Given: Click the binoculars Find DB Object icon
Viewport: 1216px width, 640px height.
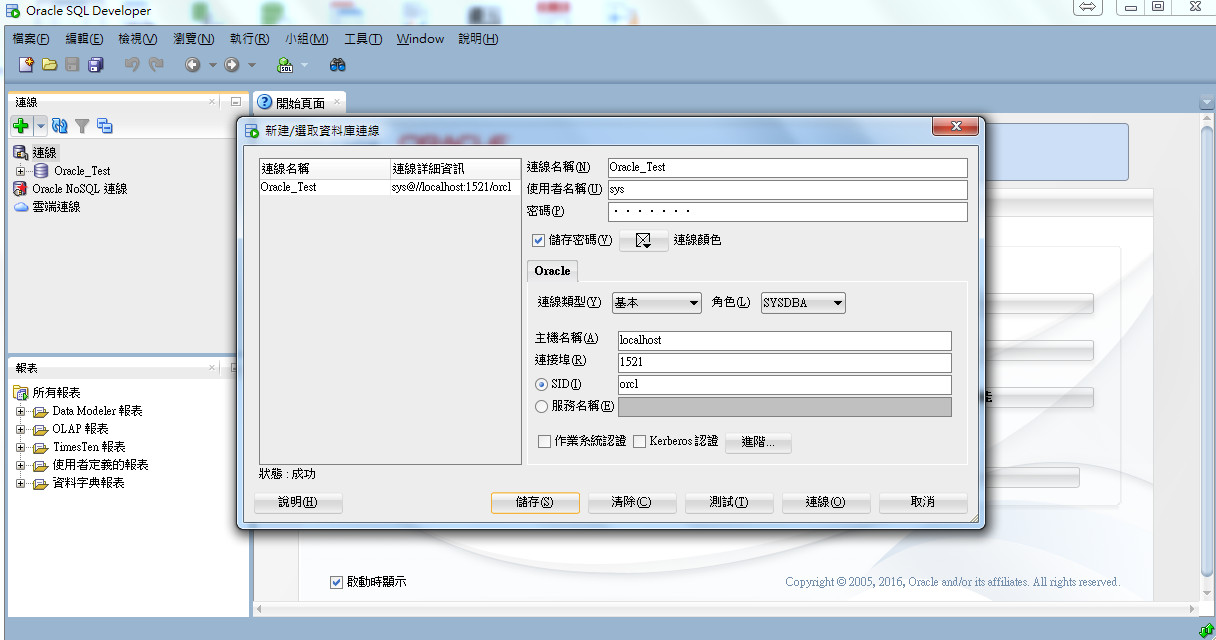Looking at the screenshot, I should 338,65.
